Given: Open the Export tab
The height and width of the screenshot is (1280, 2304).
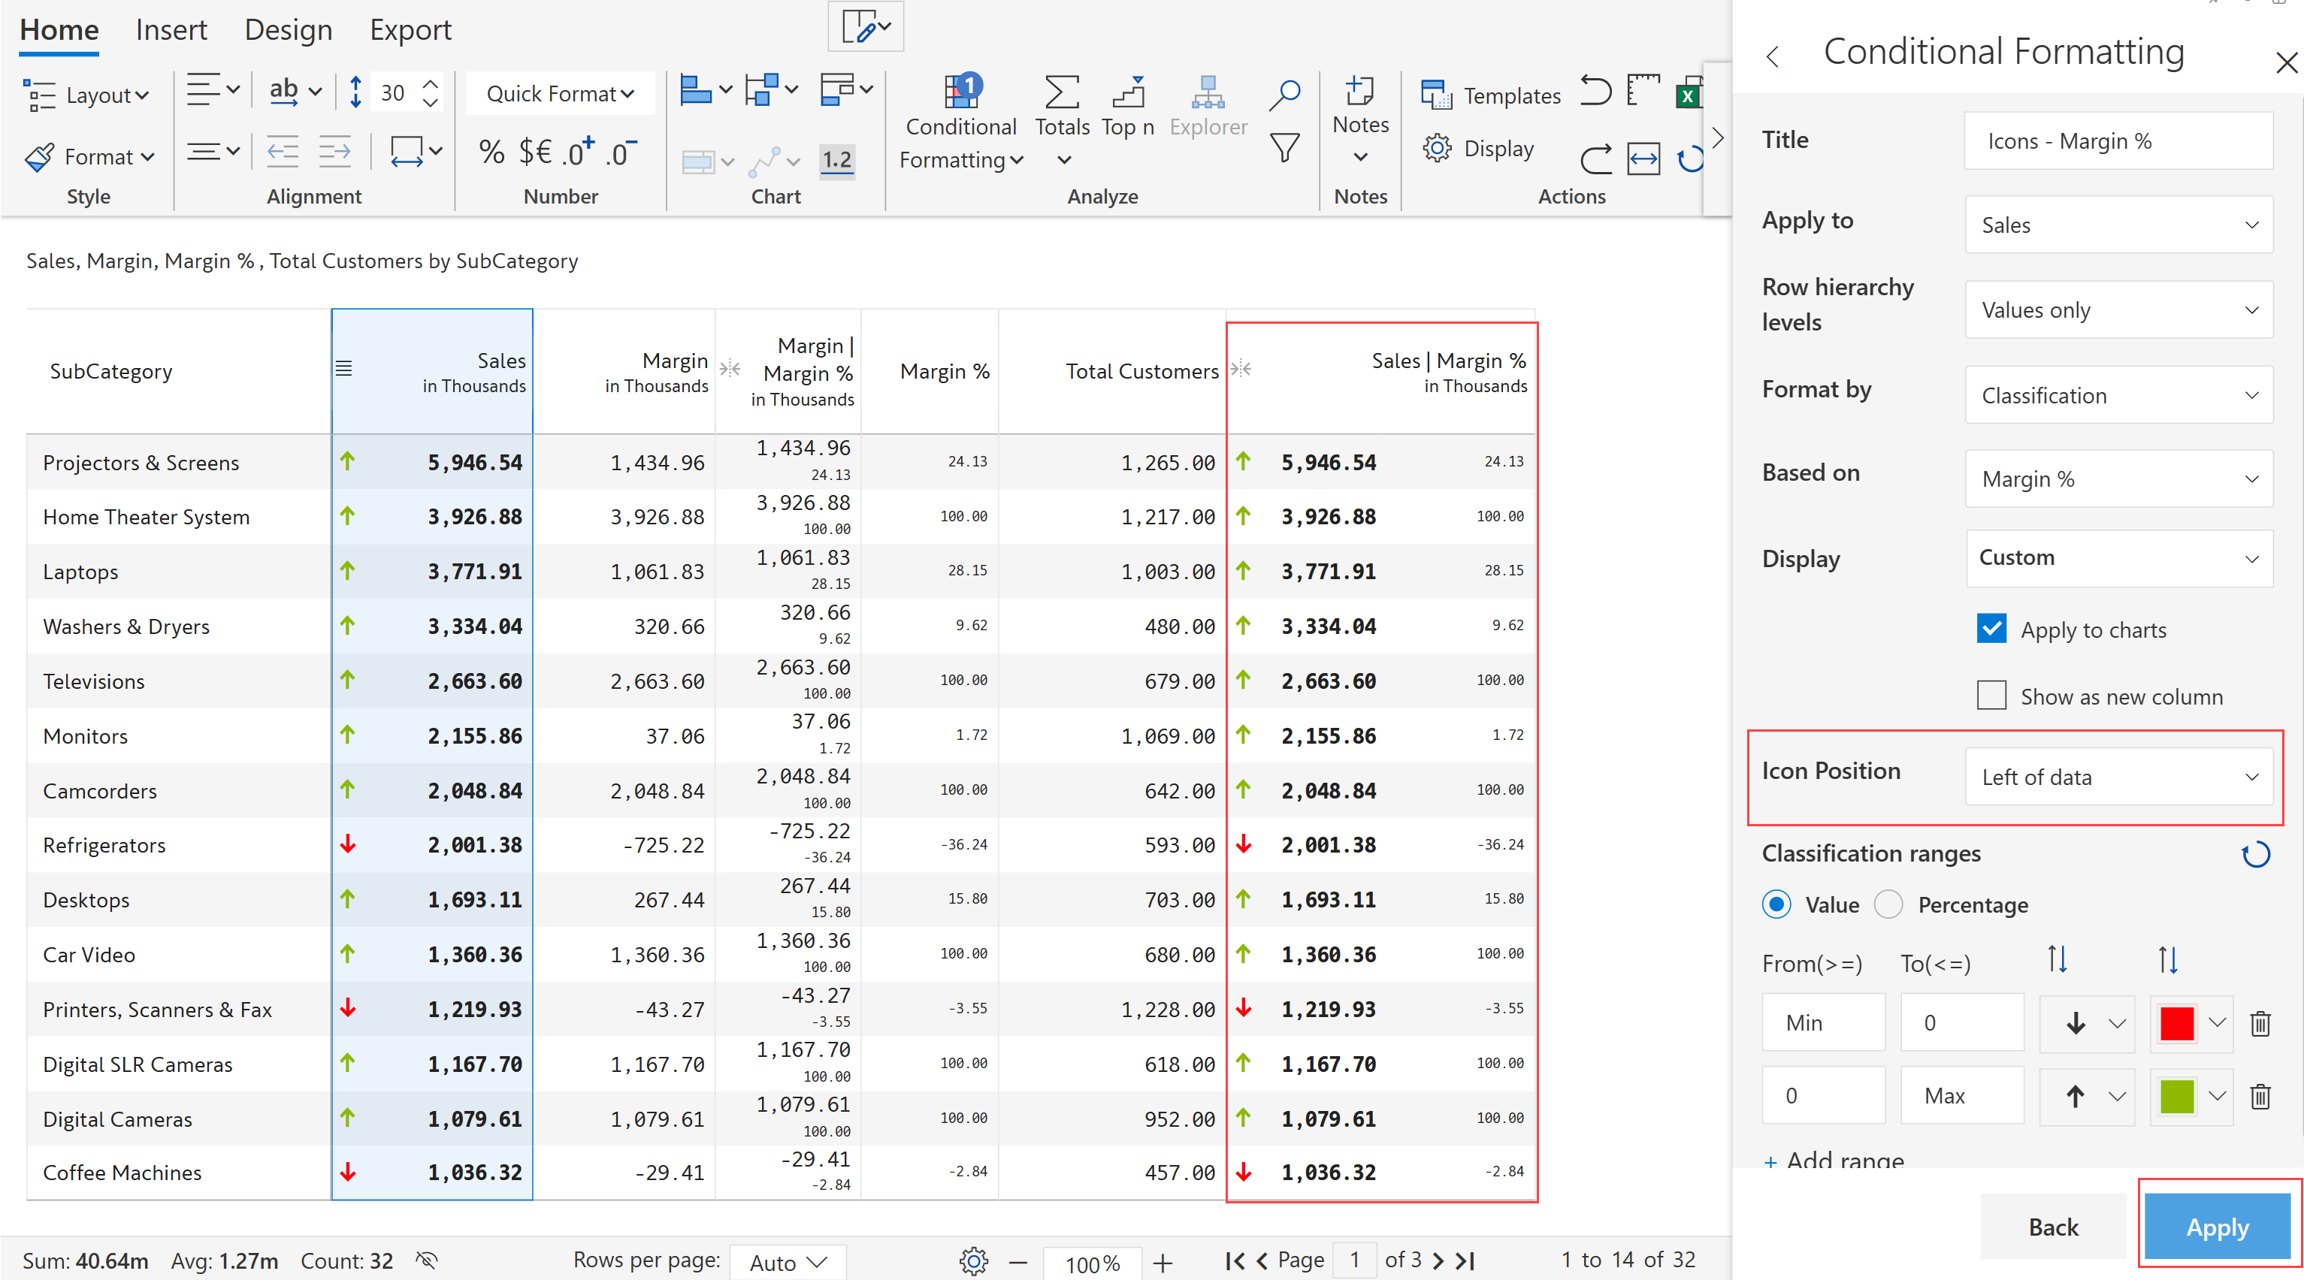Looking at the screenshot, I should [x=410, y=30].
